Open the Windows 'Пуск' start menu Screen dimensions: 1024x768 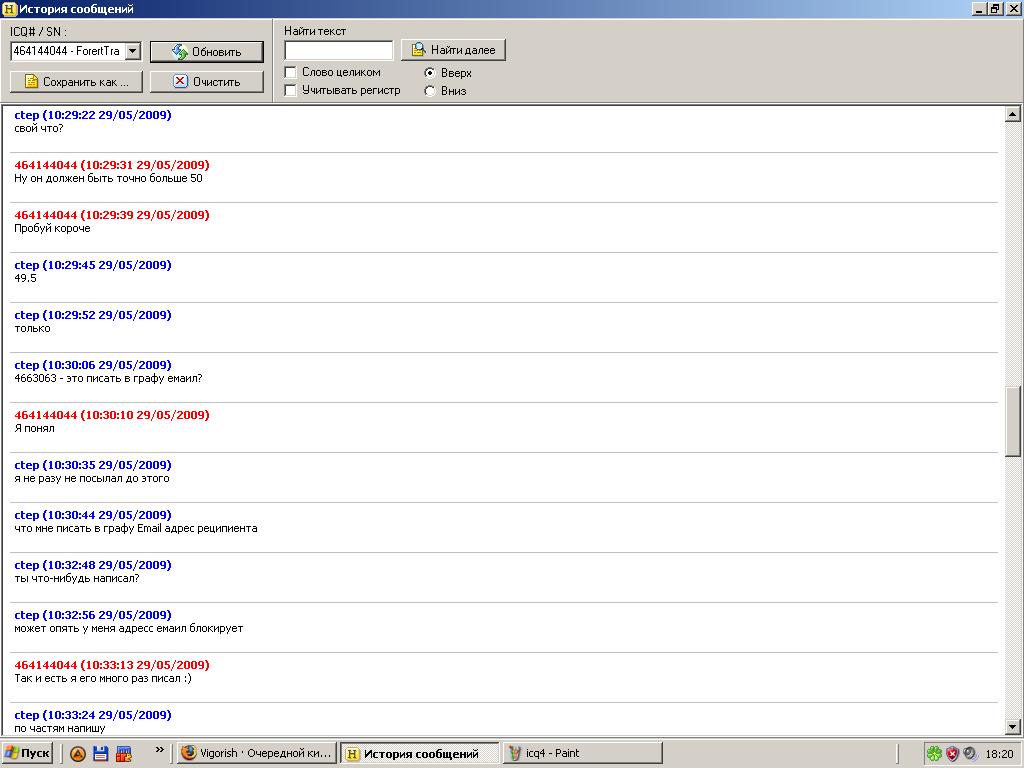tap(27, 754)
